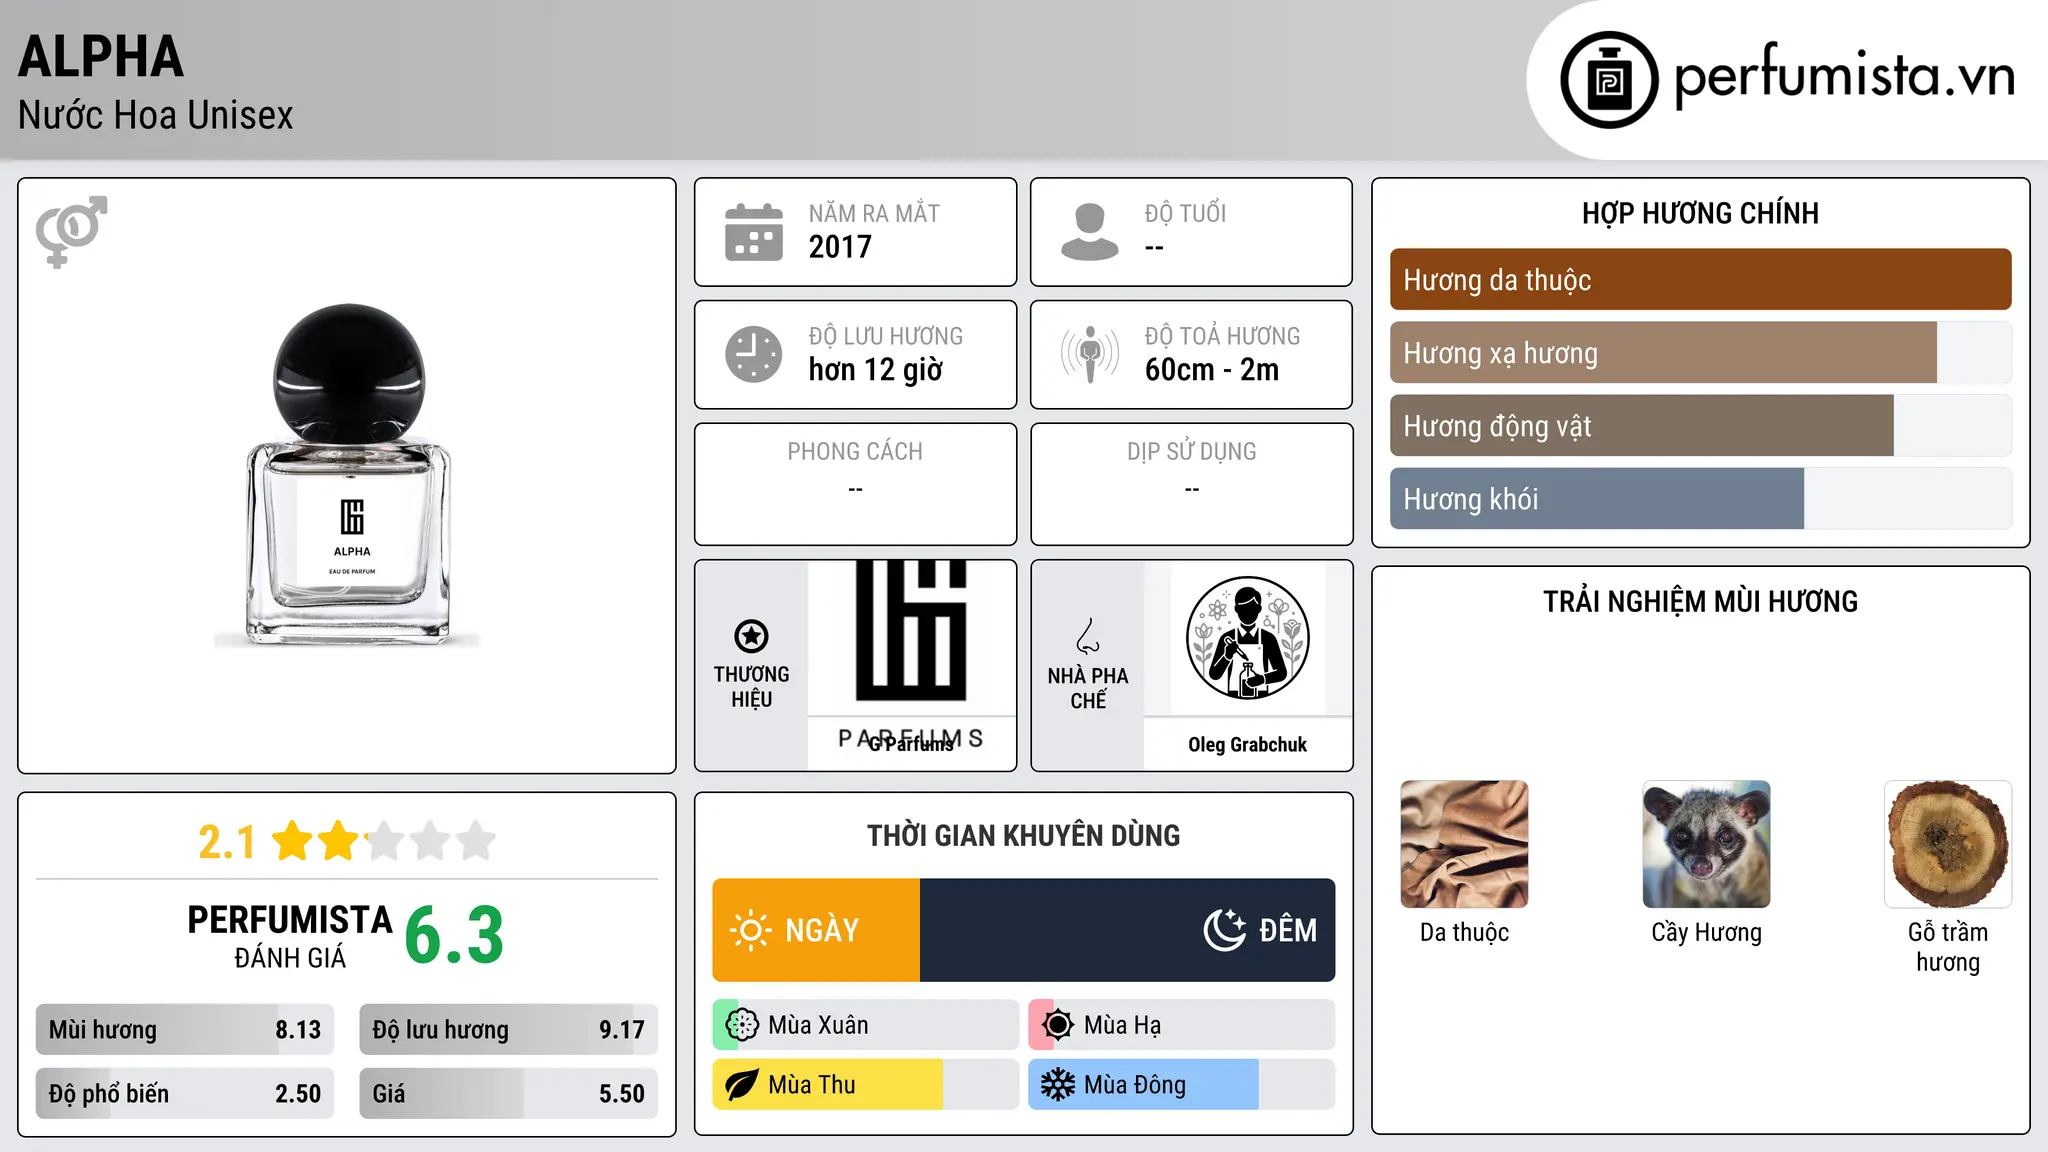
Task: Select the Cầy Hương note image
Action: click(1706, 844)
